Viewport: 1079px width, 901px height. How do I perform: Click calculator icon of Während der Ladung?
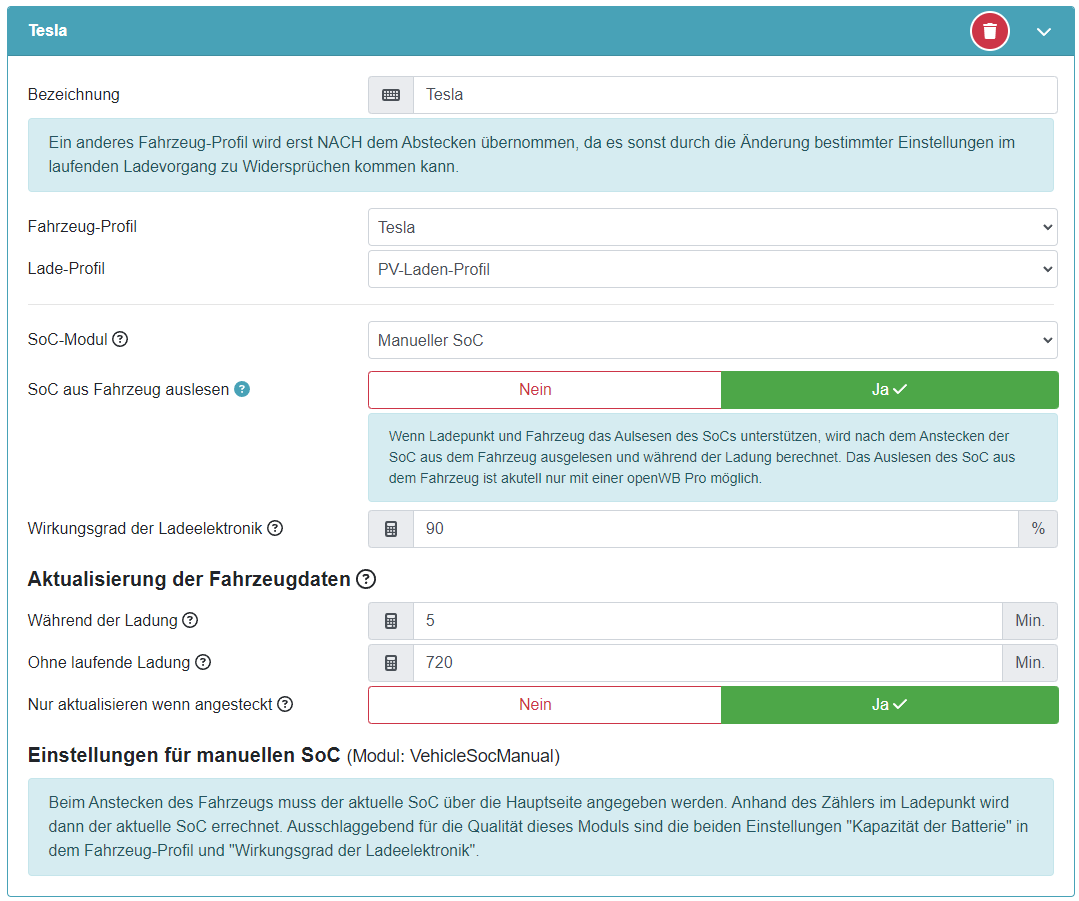tap(391, 621)
